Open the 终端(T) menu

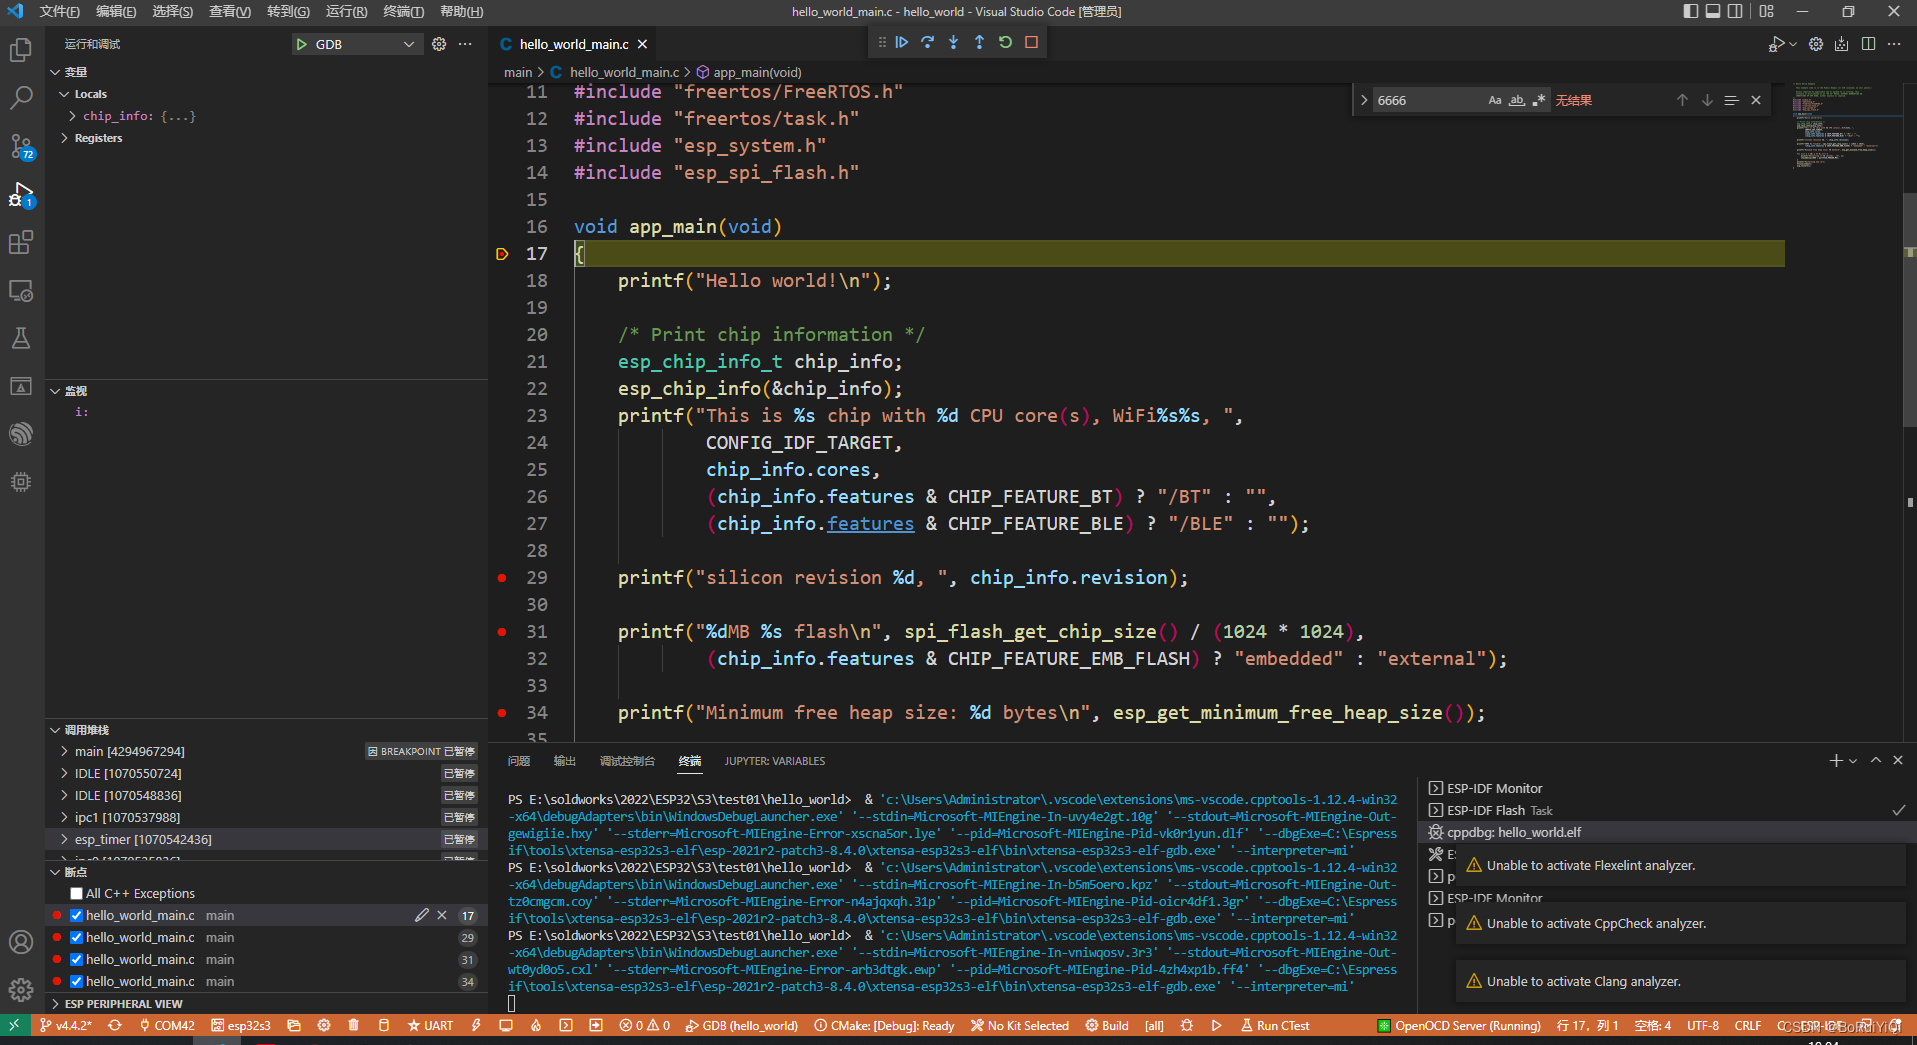coord(403,11)
